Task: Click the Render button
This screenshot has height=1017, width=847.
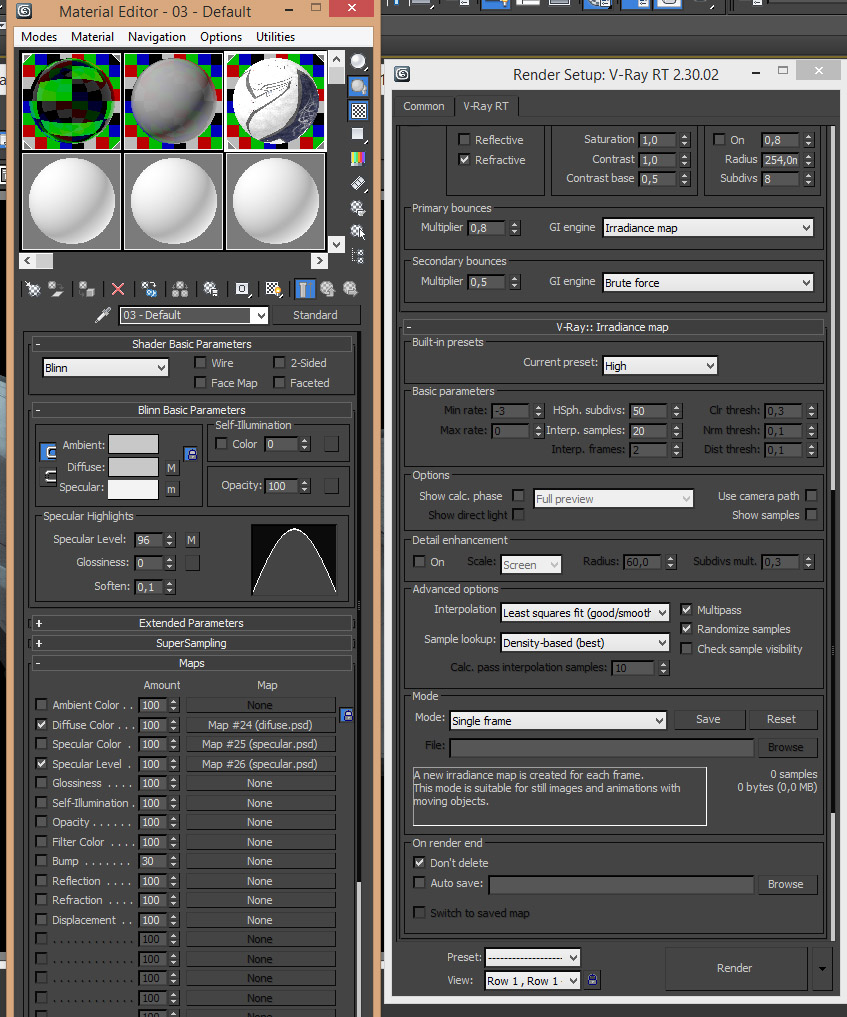Action: [734, 968]
